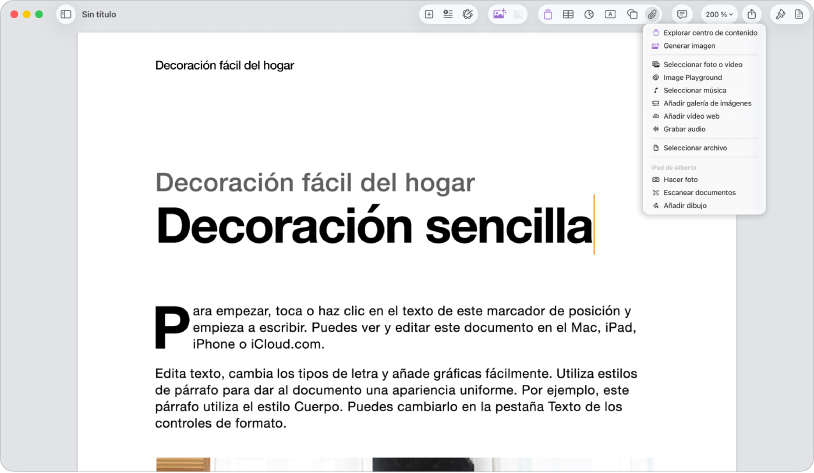Click the paragraph beginning 'Edita texto, cambia'
Image resolution: width=814 pixels, height=473 pixels.
click(396, 398)
